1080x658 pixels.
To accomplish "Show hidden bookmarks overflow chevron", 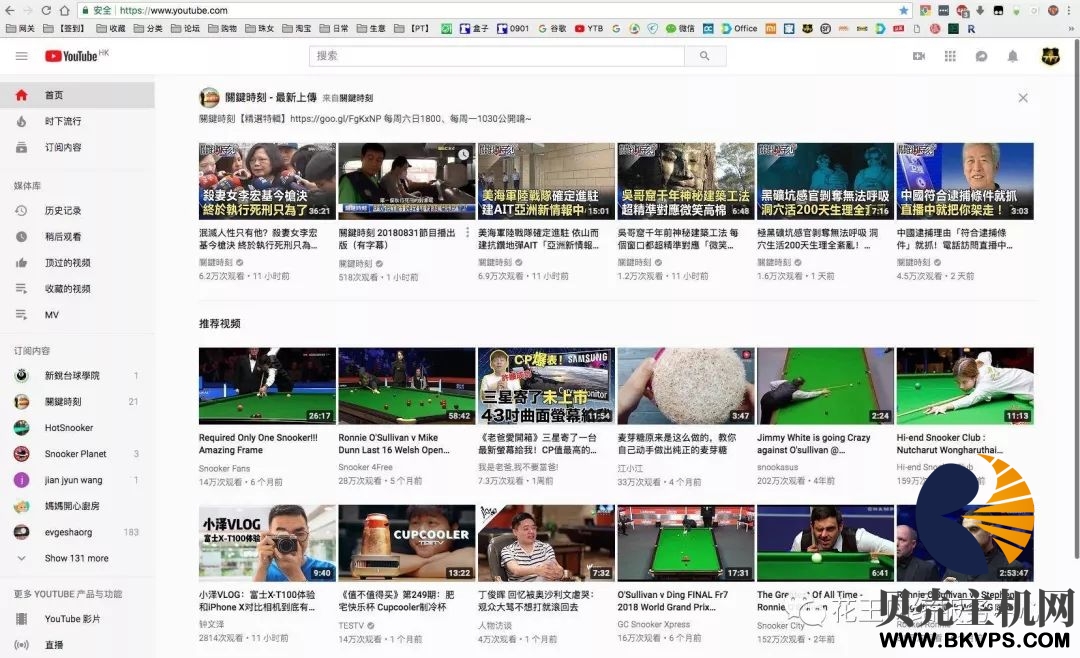I will tap(1071, 28).
